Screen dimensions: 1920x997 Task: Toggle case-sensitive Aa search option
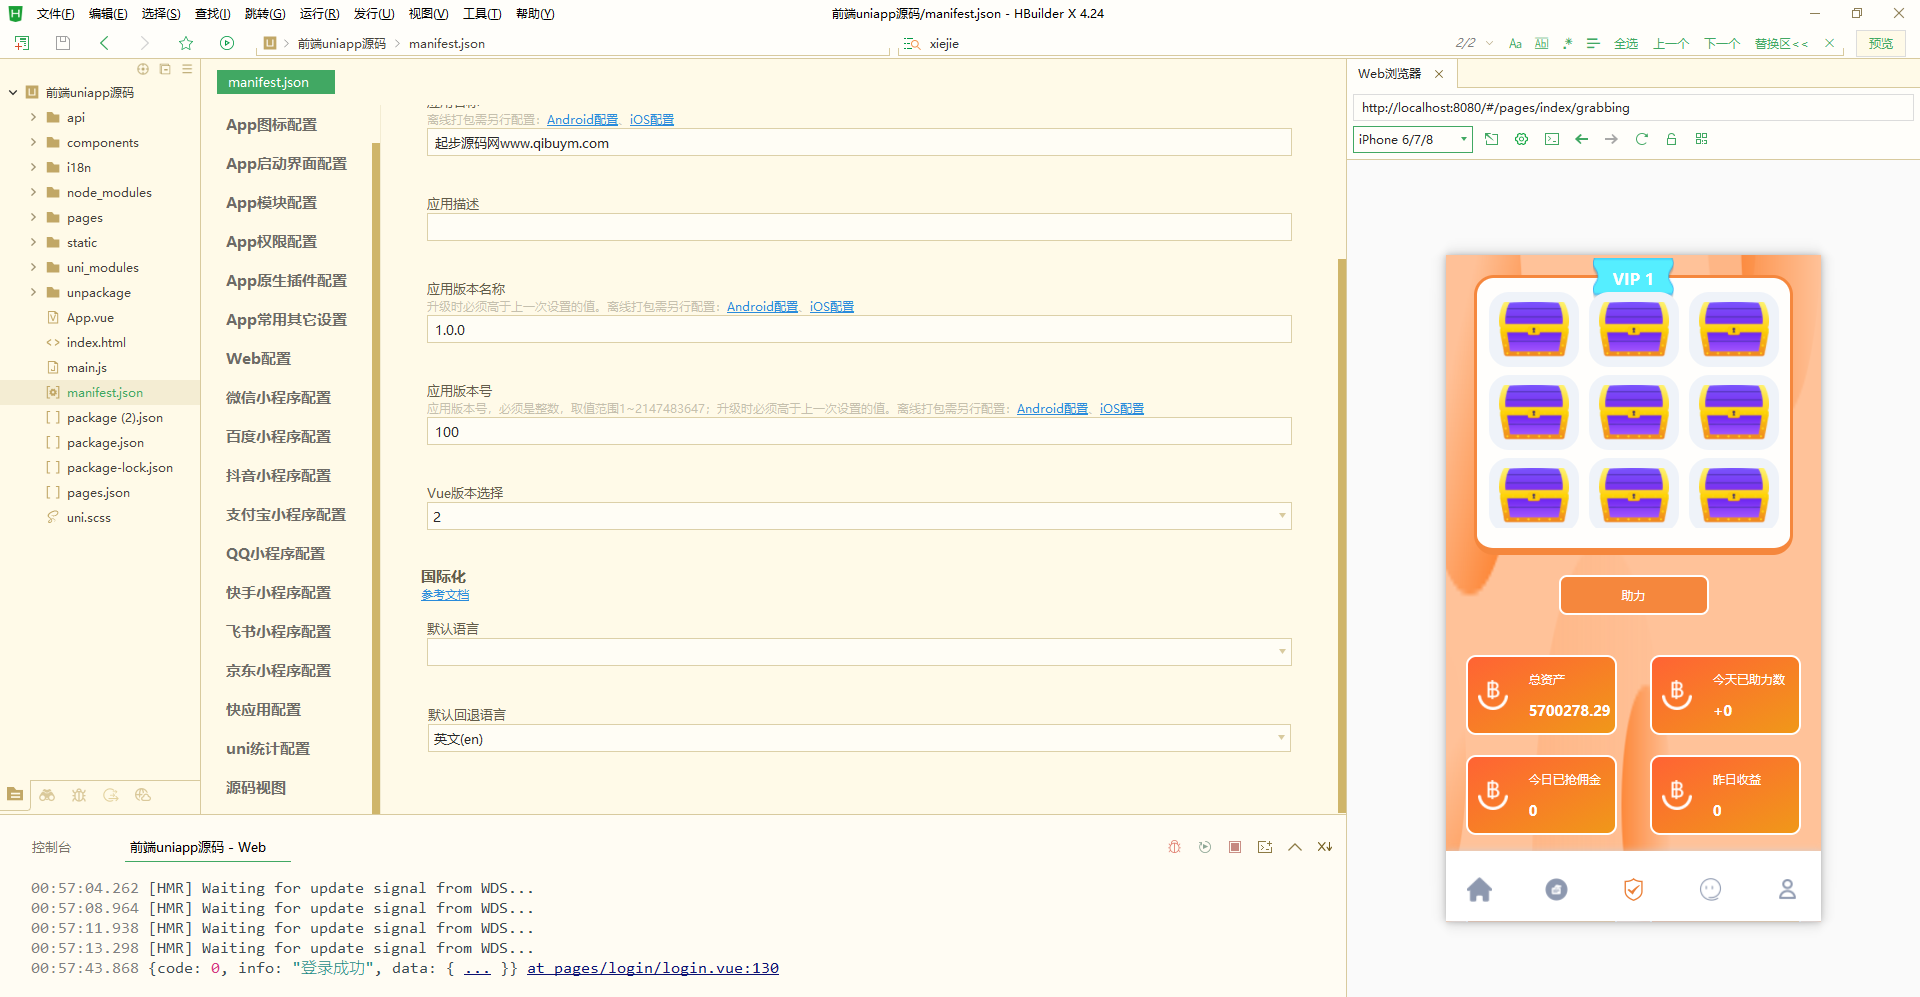tap(1515, 43)
